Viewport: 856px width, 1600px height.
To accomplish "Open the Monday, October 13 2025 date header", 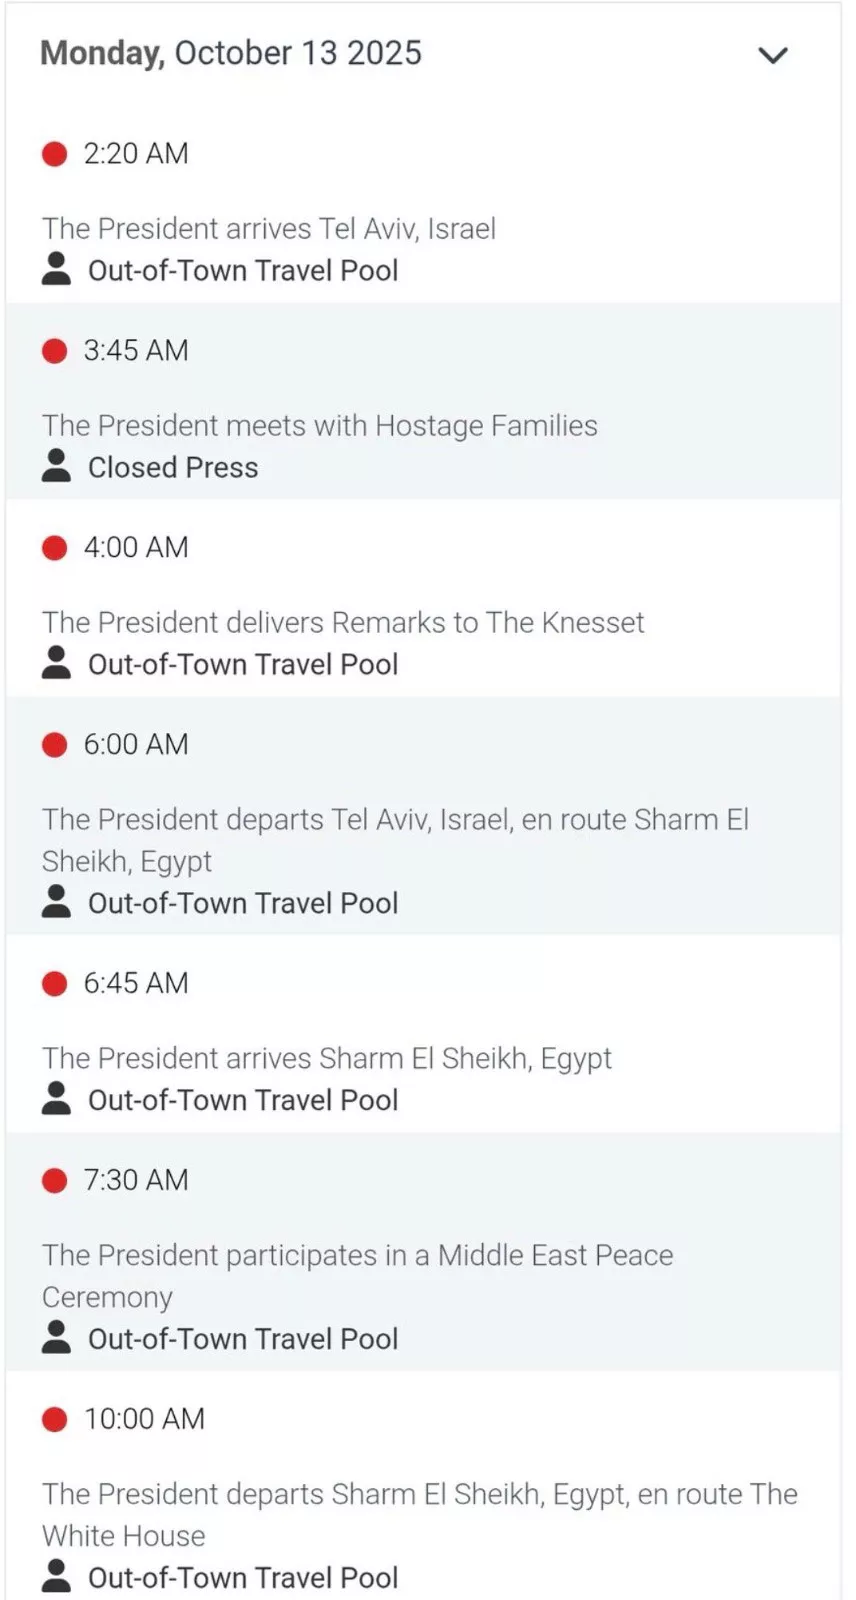I will pos(231,53).
